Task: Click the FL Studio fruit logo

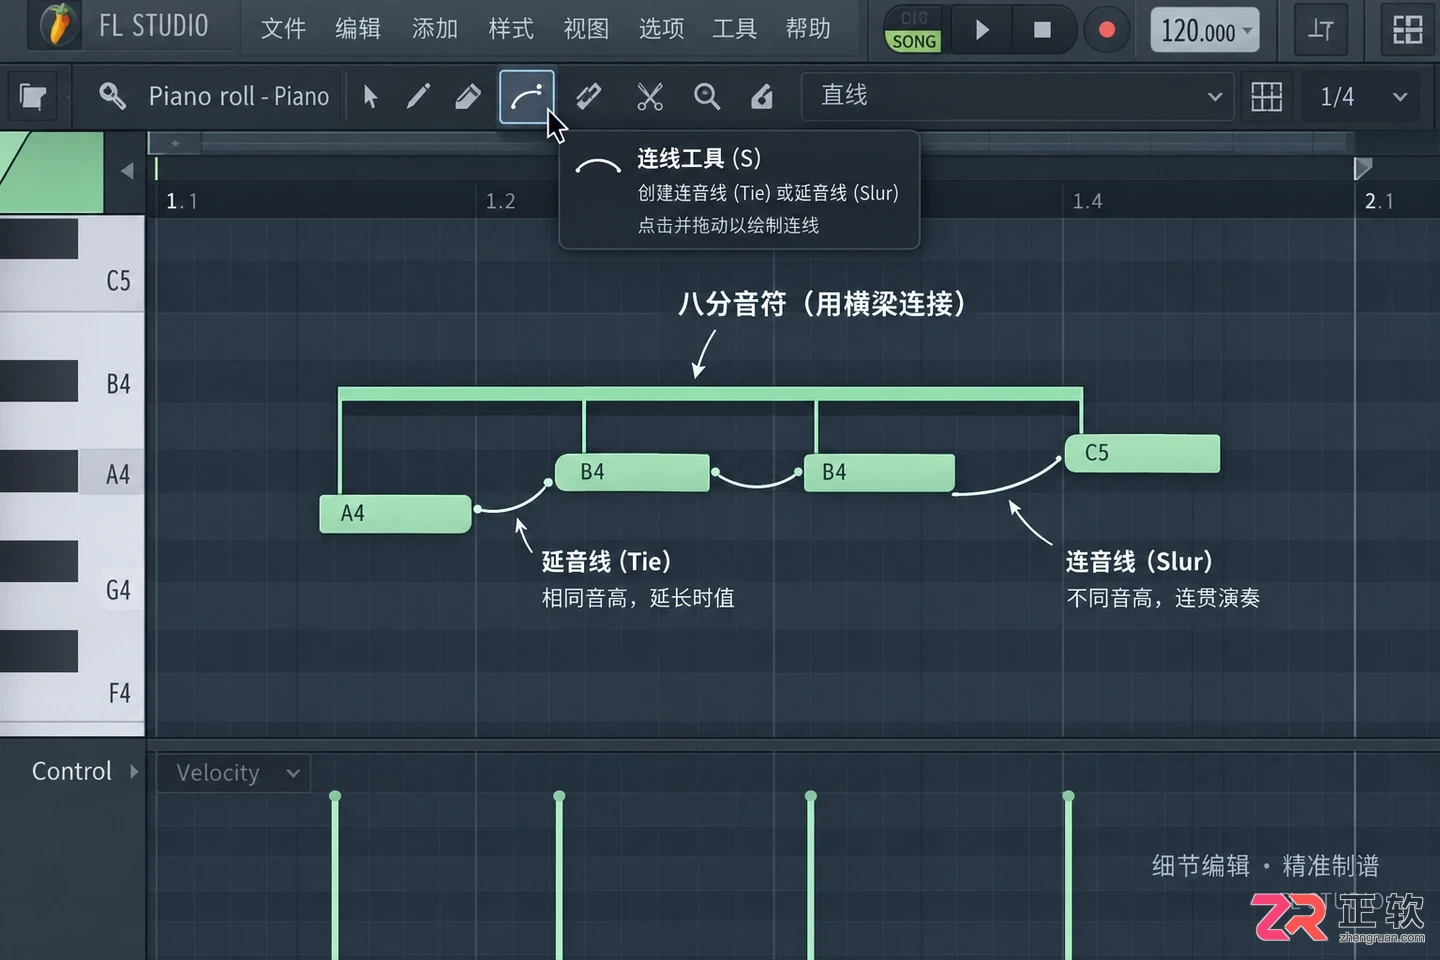Action: (x=58, y=25)
